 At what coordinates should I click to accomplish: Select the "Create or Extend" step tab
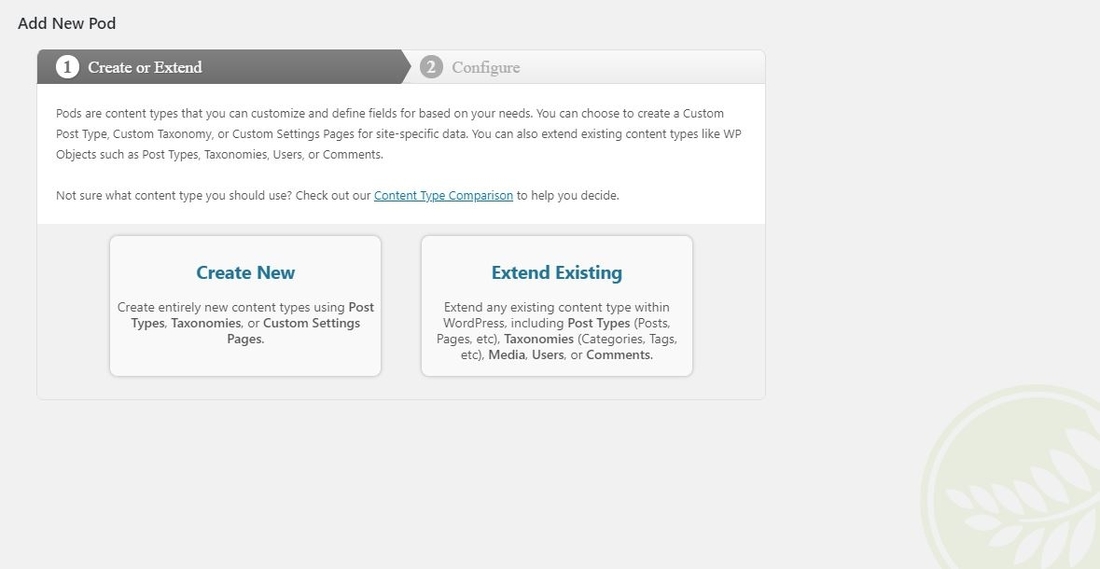145,67
